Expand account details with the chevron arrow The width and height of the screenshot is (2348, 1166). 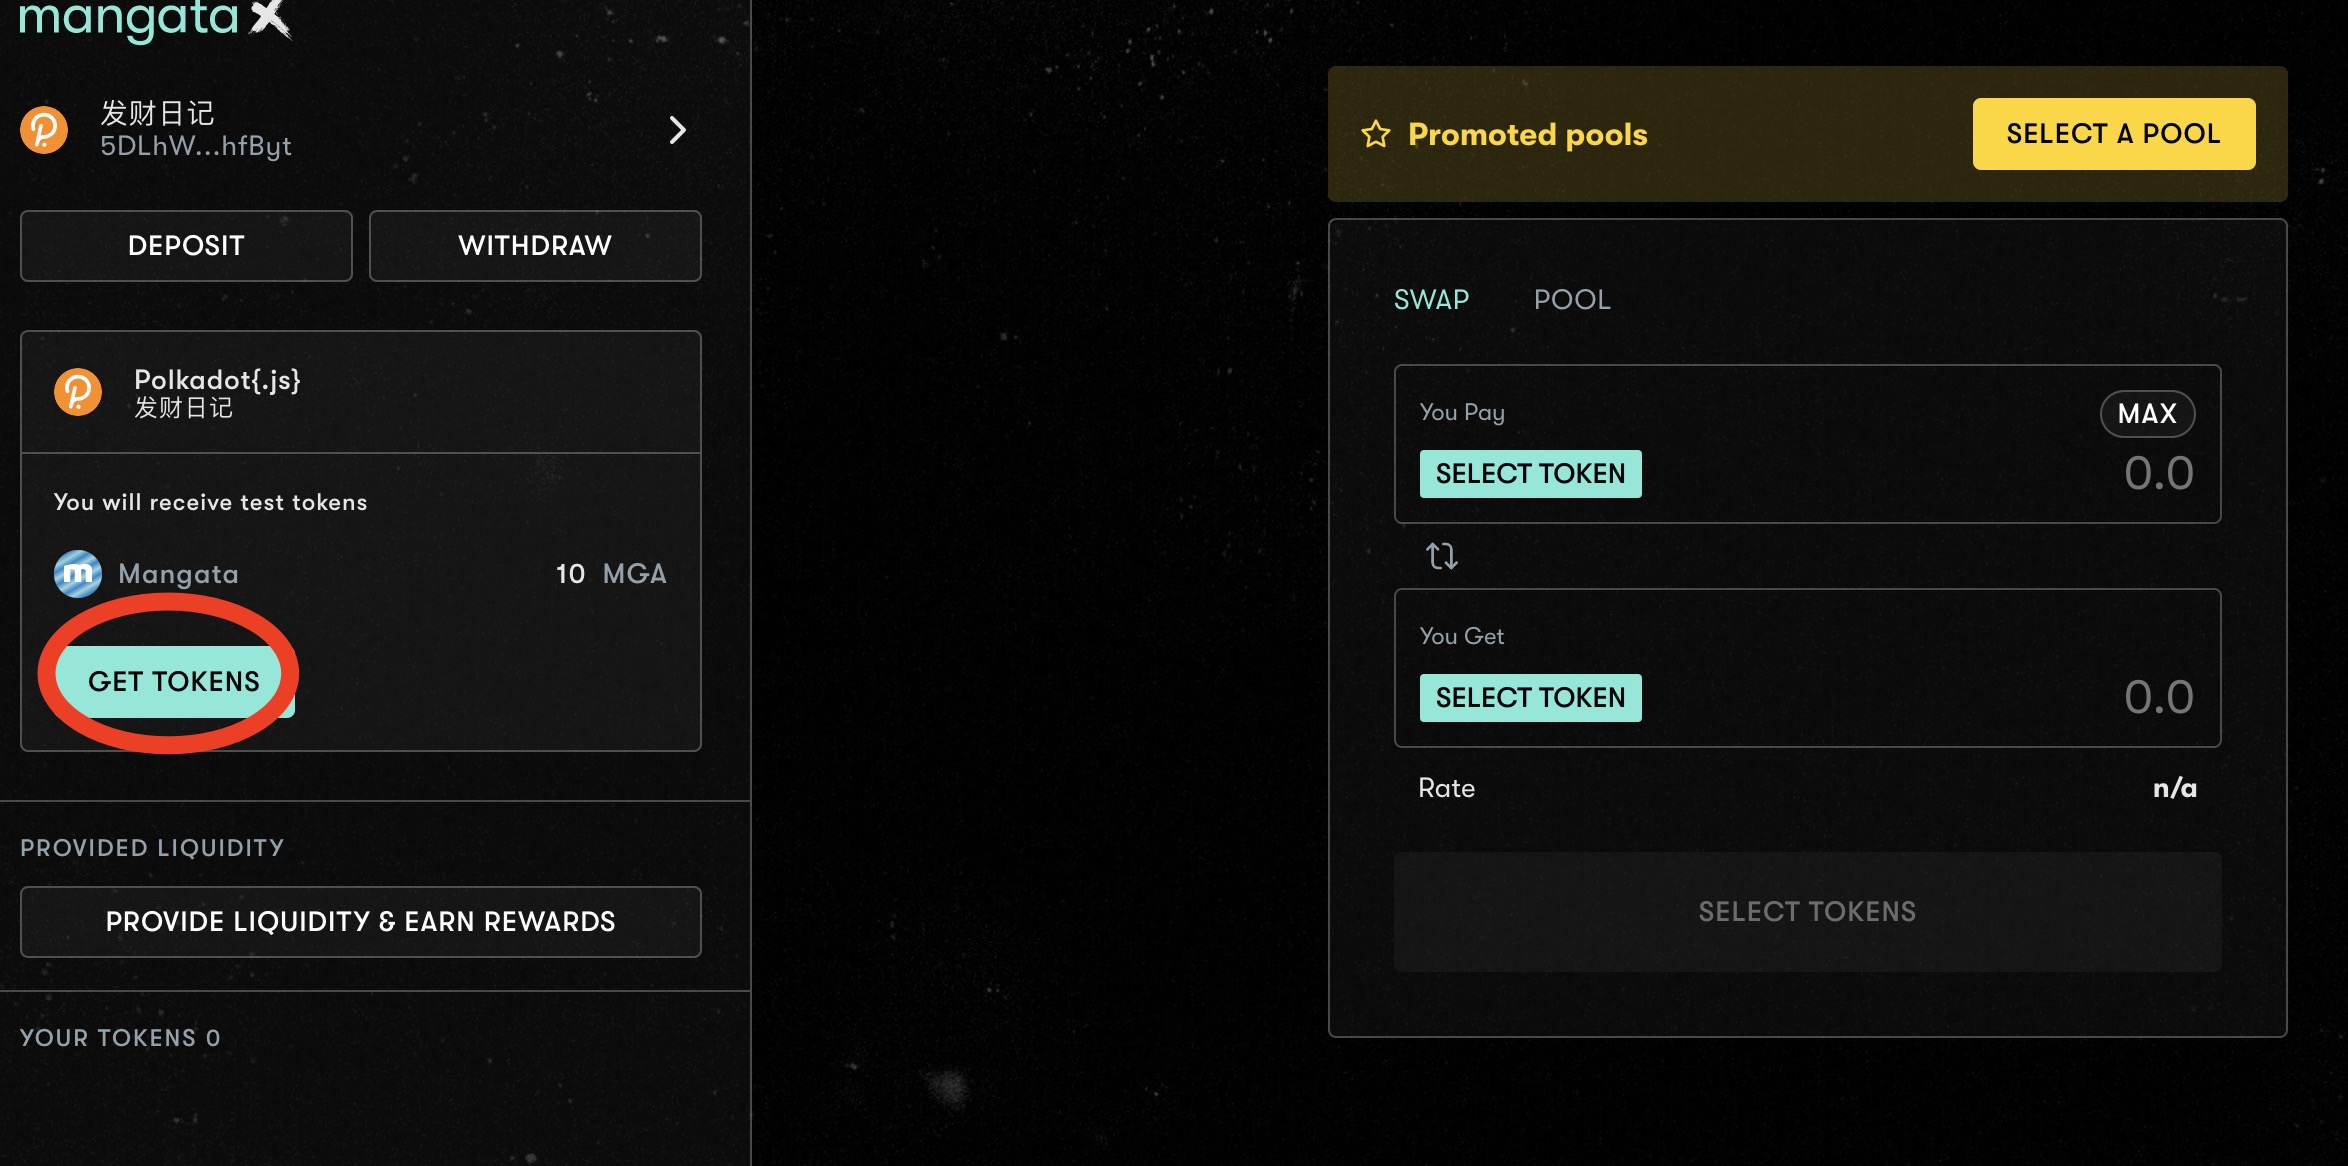click(677, 130)
